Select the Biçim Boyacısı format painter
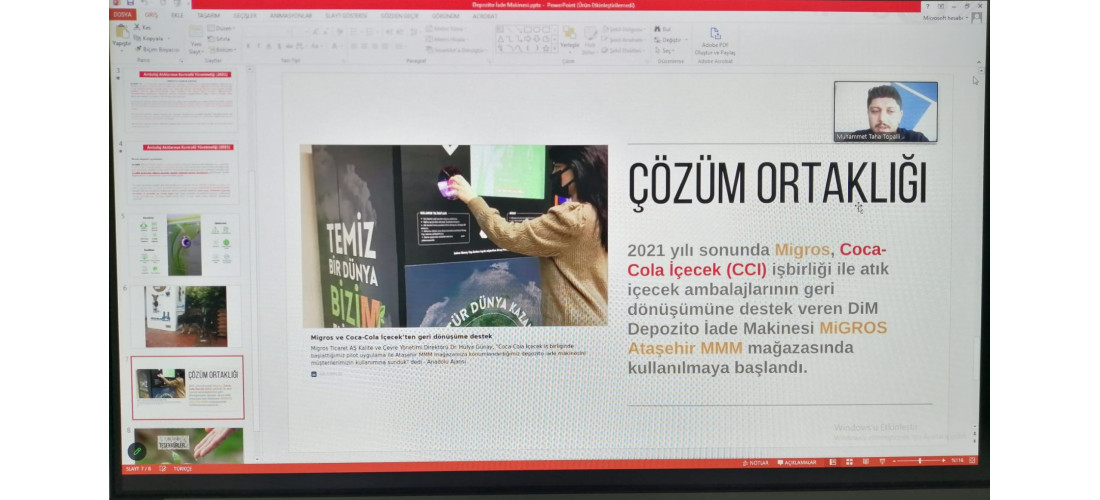 [158, 48]
